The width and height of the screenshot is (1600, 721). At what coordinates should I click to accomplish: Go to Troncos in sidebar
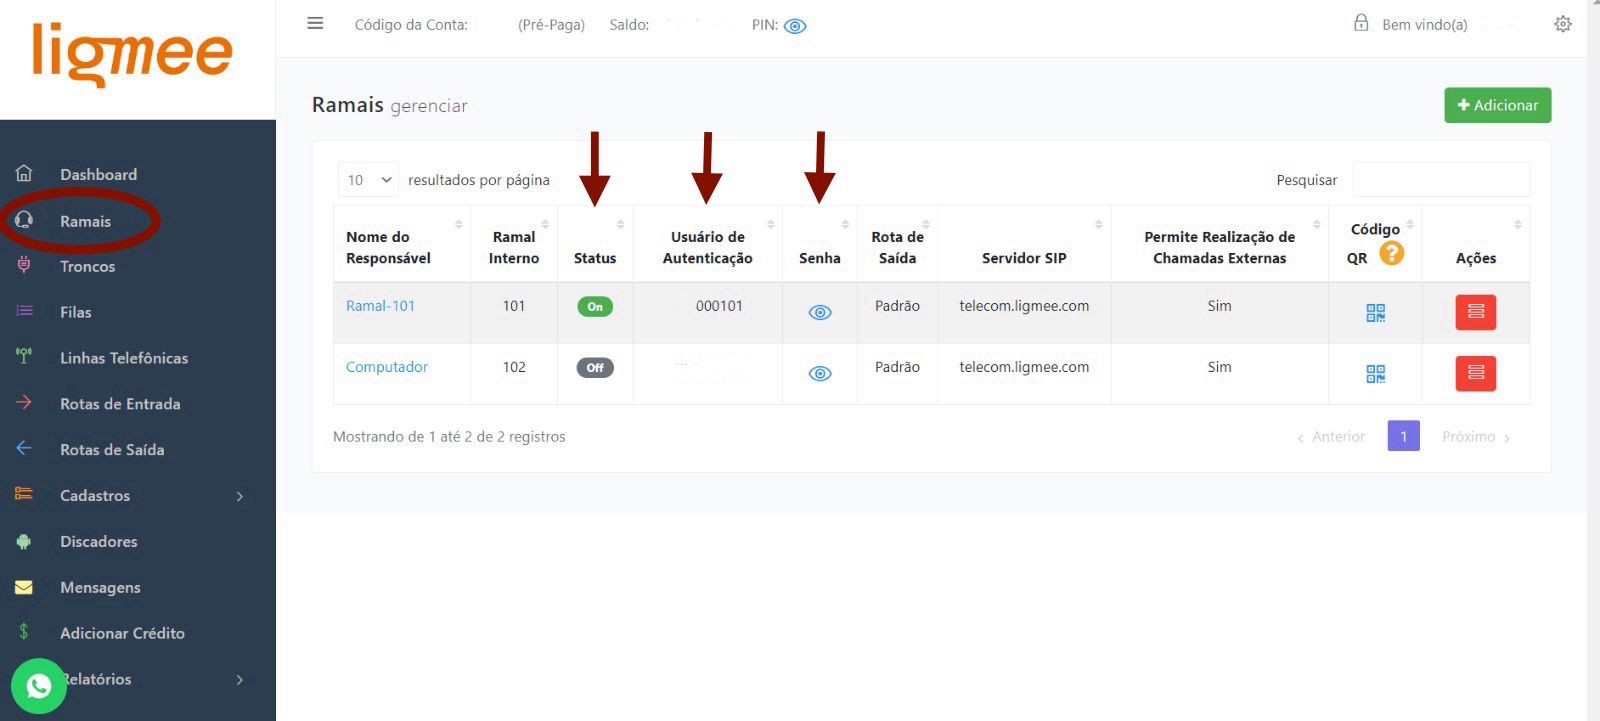click(87, 267)
